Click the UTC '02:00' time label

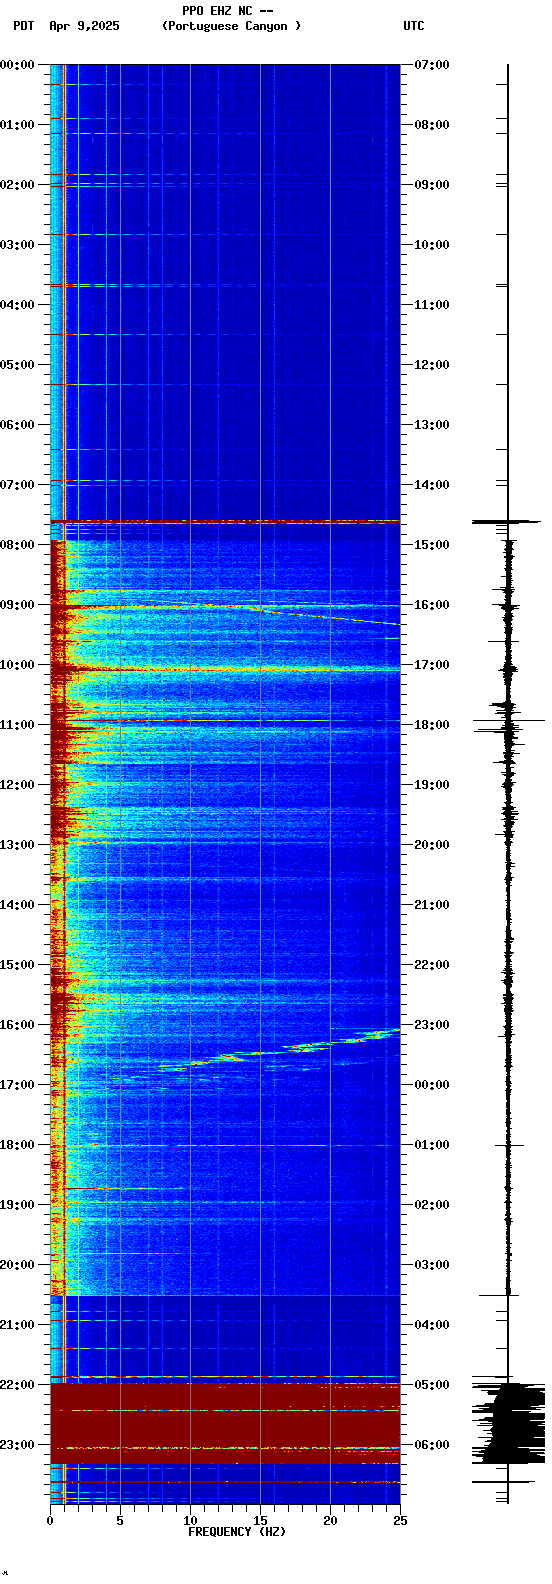coord(431,1205)
